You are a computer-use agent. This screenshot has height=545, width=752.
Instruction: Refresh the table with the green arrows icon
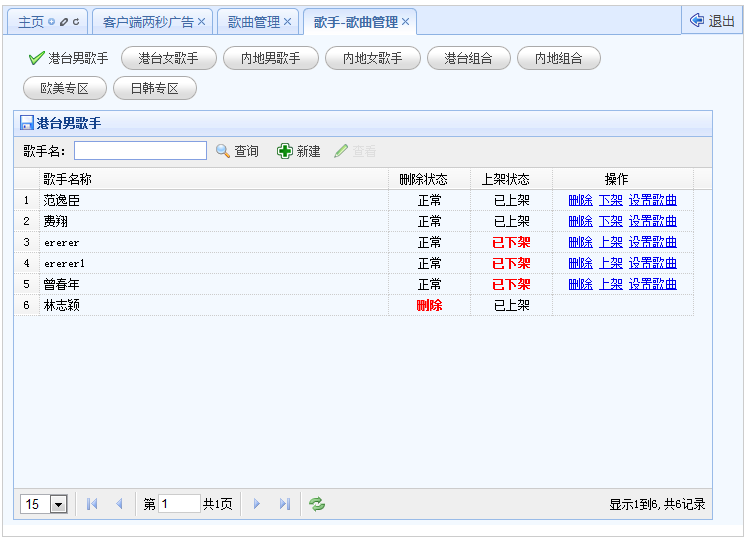pos(317,504)
